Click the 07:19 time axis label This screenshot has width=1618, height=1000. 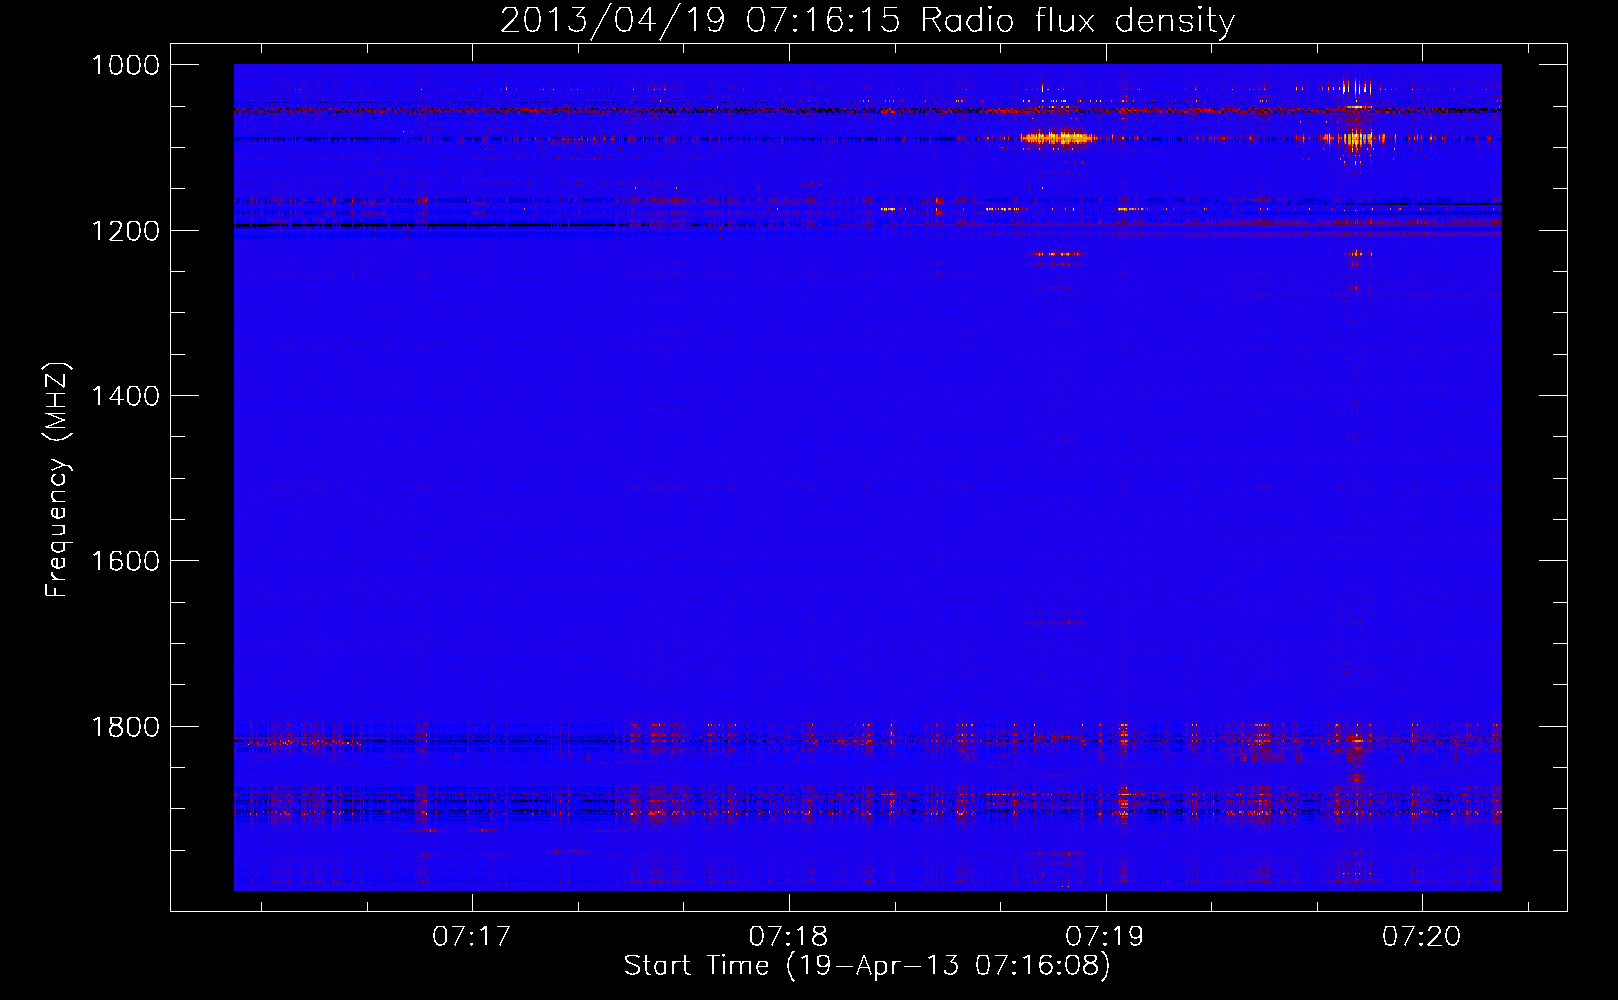[x=1105, y=937]
